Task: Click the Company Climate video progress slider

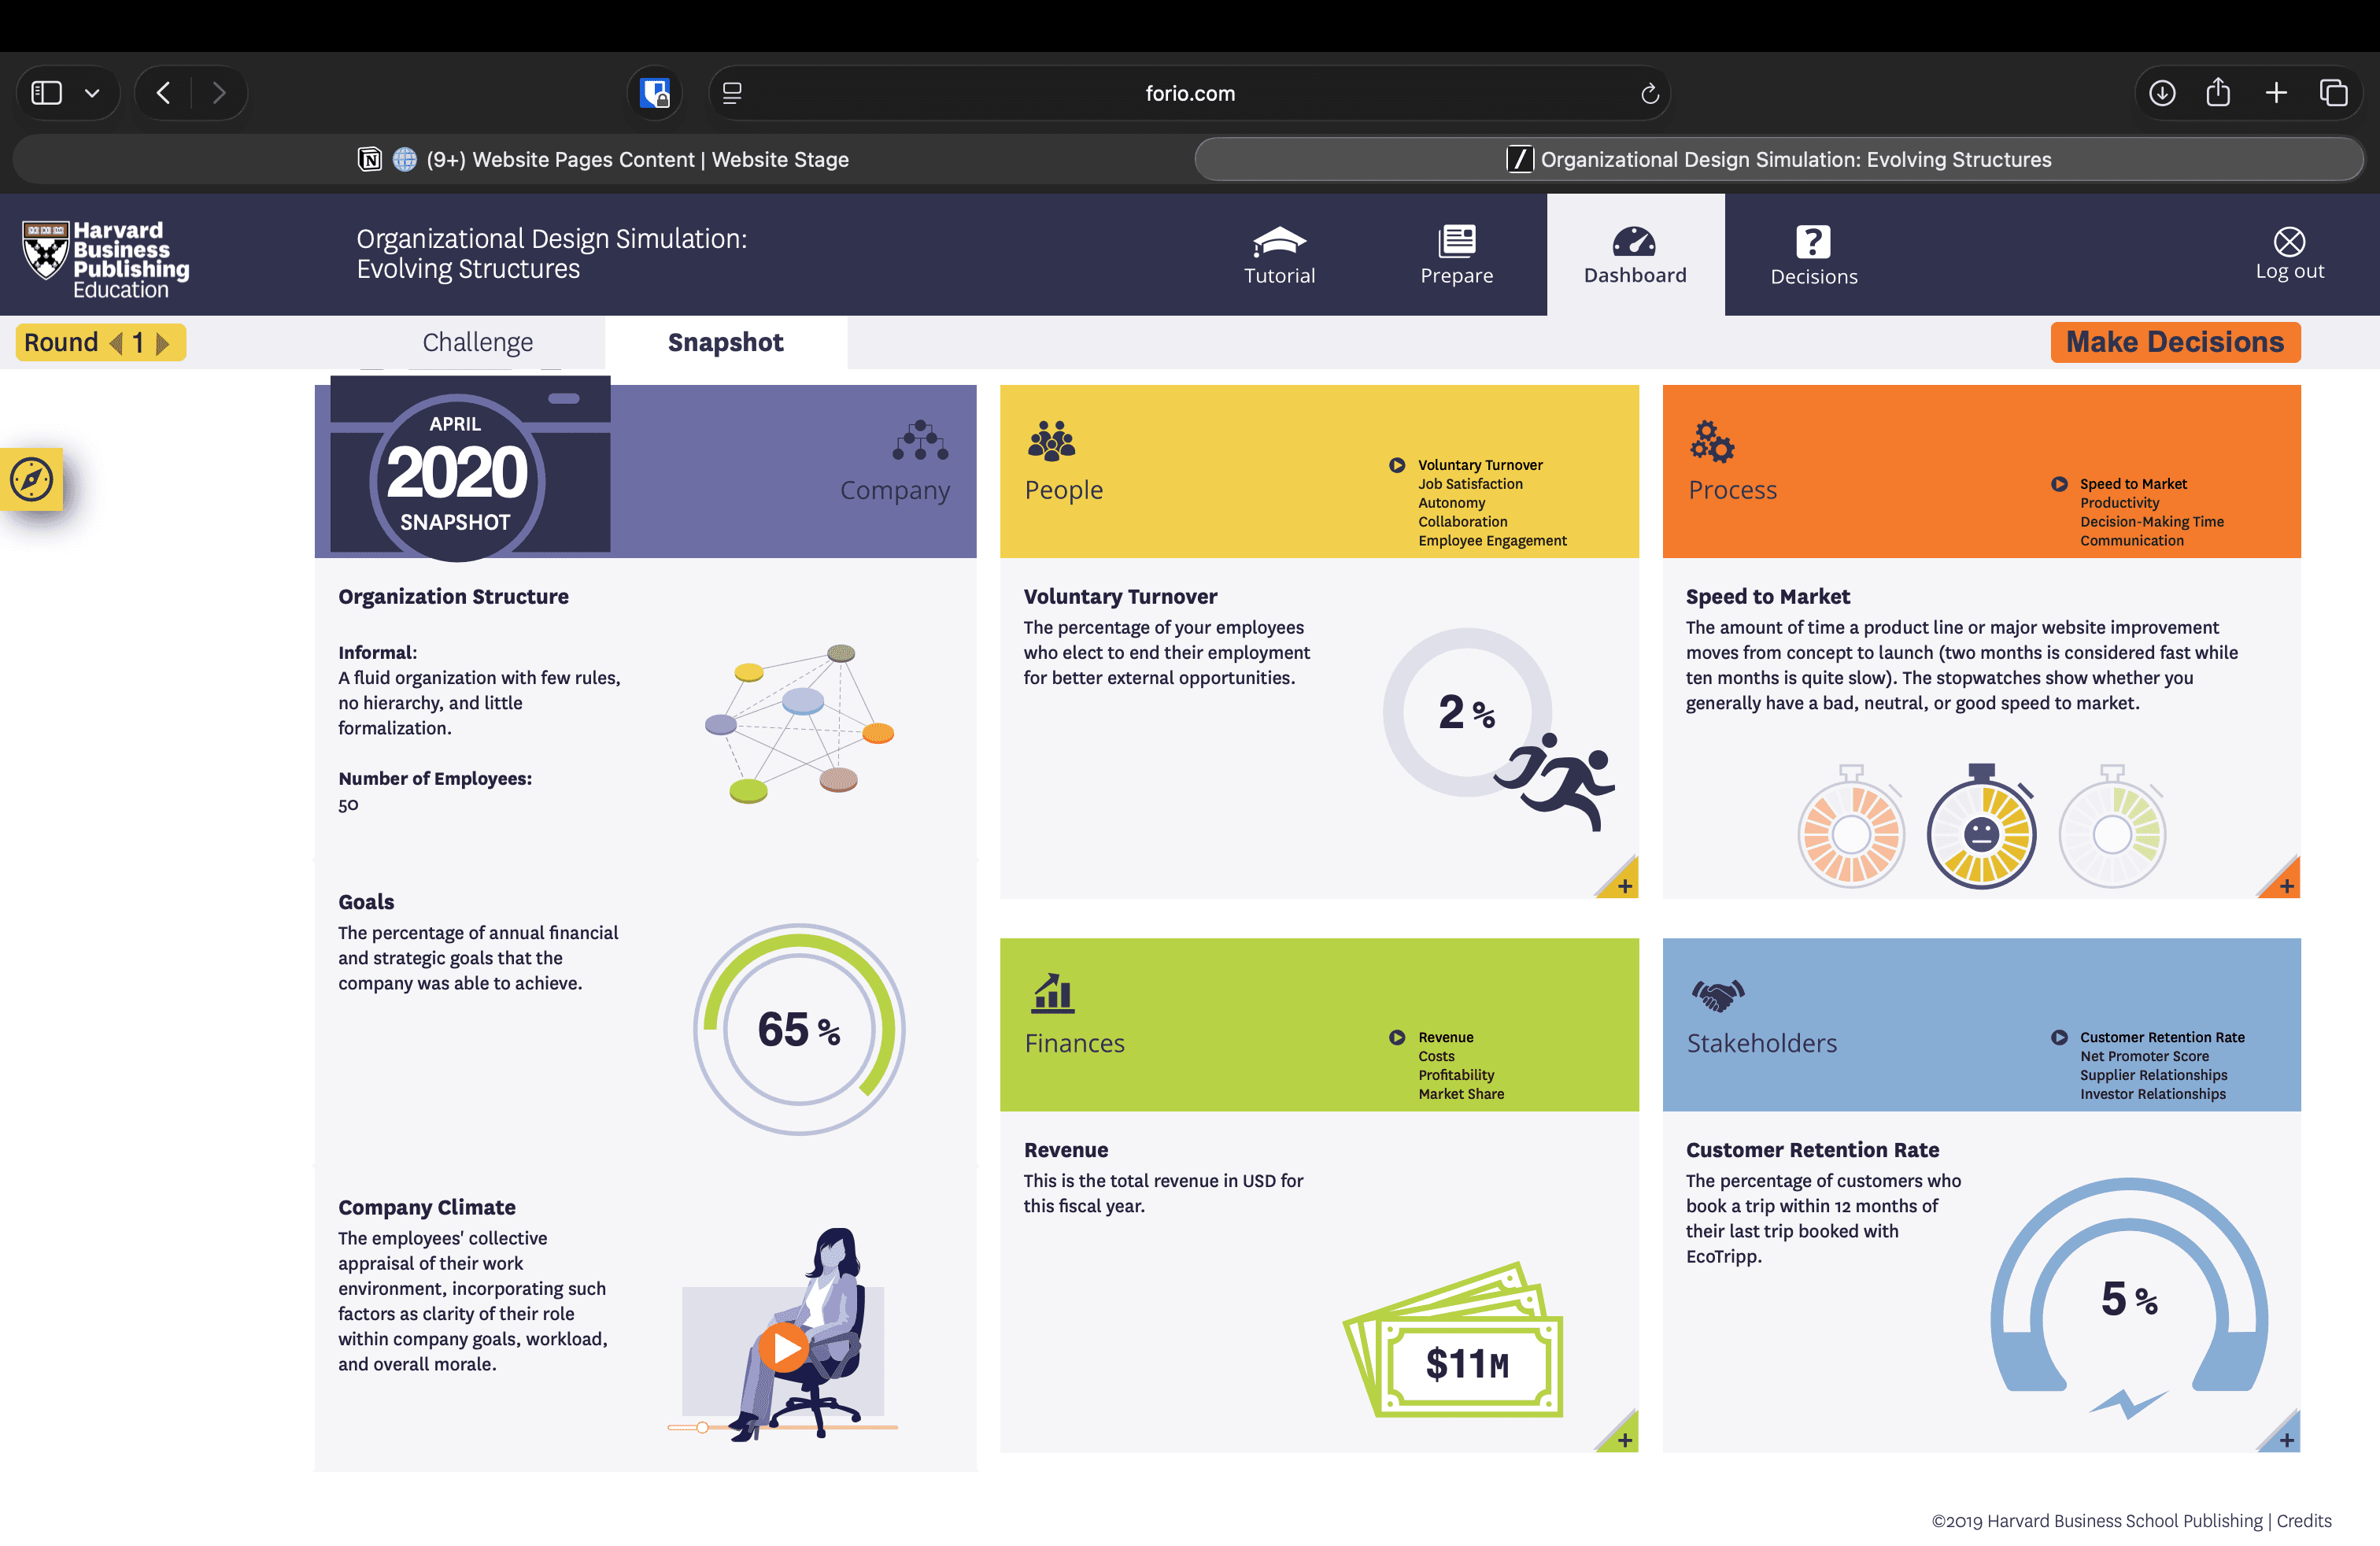Action: 703,1427
